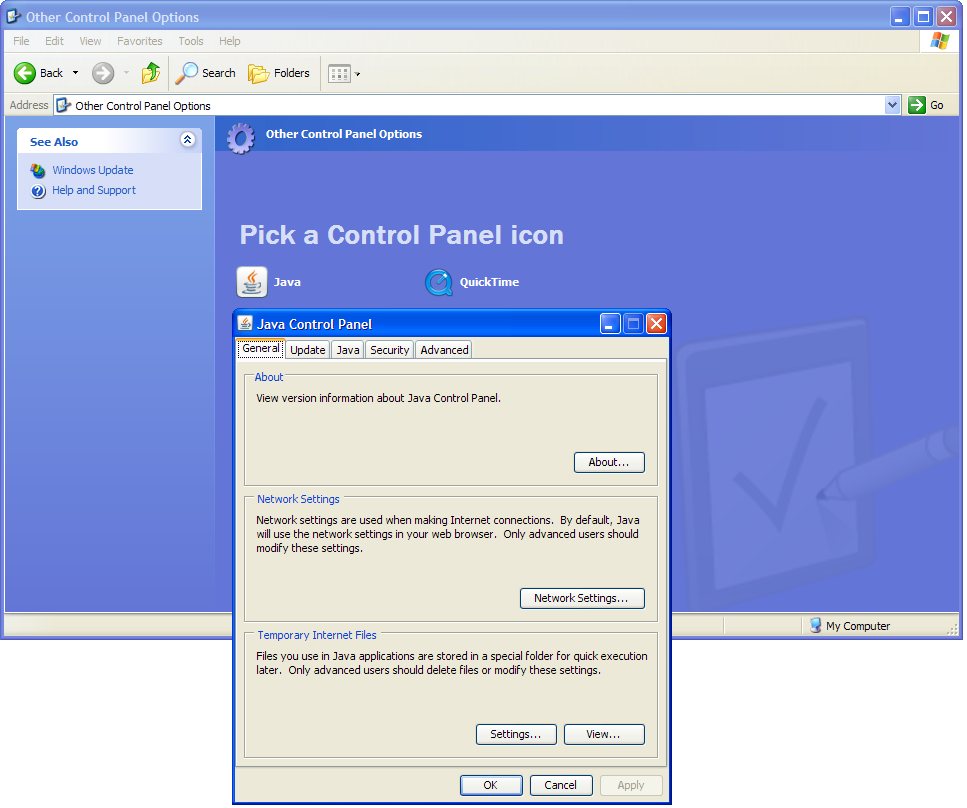Image resolution: width=967 pixels, height=808 pixels.
Task: Click the 'See Also' panel header text
Action: click(x=54, y=142)
